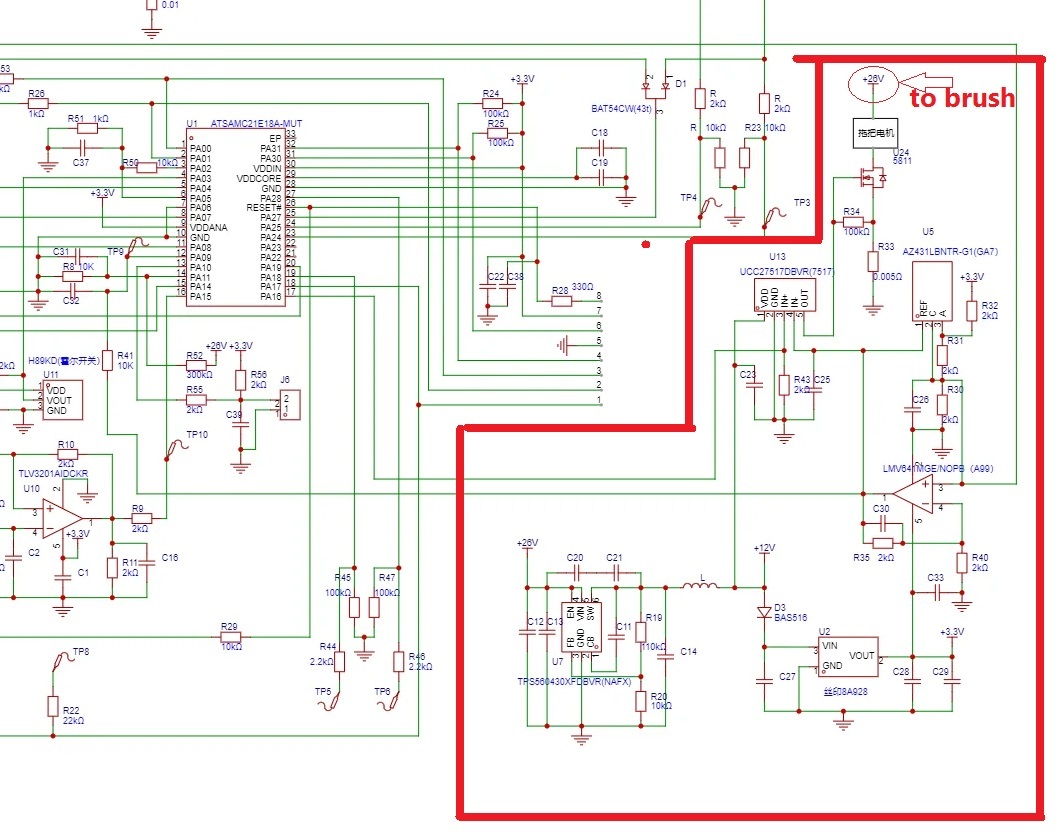Select the H89KD hall switch U11
This screenshot has width=1060, height=834.
62,400
